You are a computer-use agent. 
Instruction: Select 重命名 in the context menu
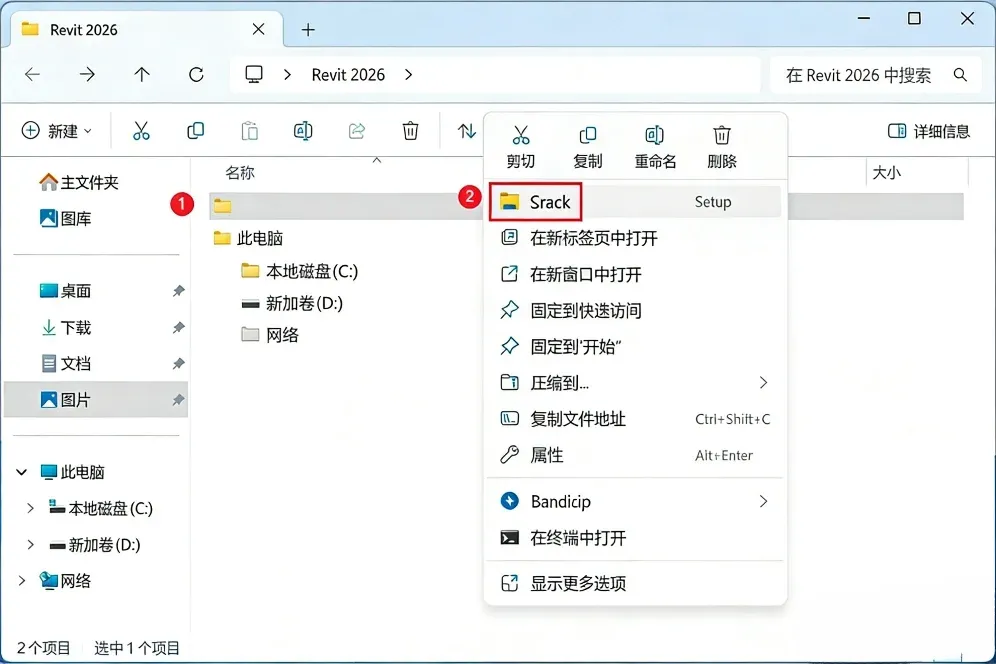(655, 147)
